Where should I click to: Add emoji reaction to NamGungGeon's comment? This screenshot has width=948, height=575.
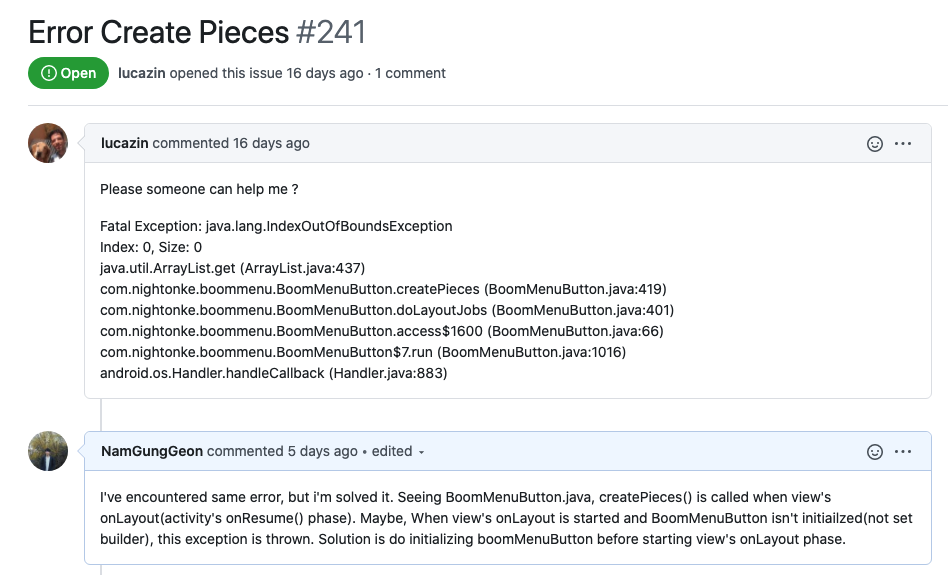point(875,452)
